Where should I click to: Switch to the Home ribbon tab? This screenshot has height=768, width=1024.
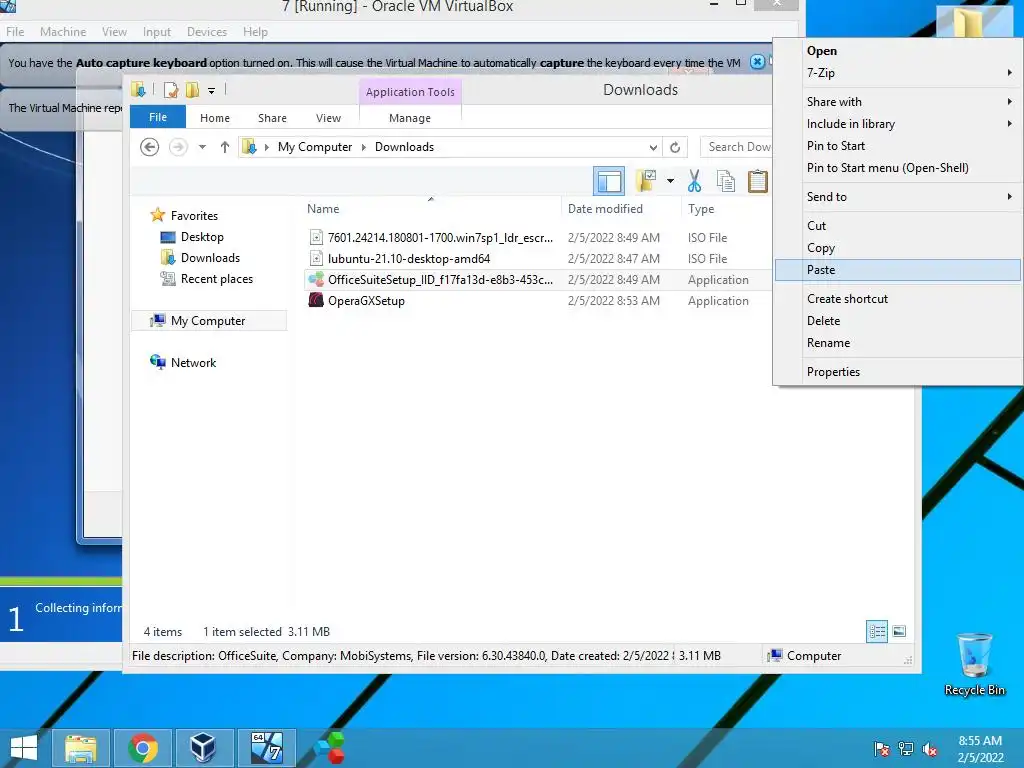pyautogui.click(x=215, y=118)
